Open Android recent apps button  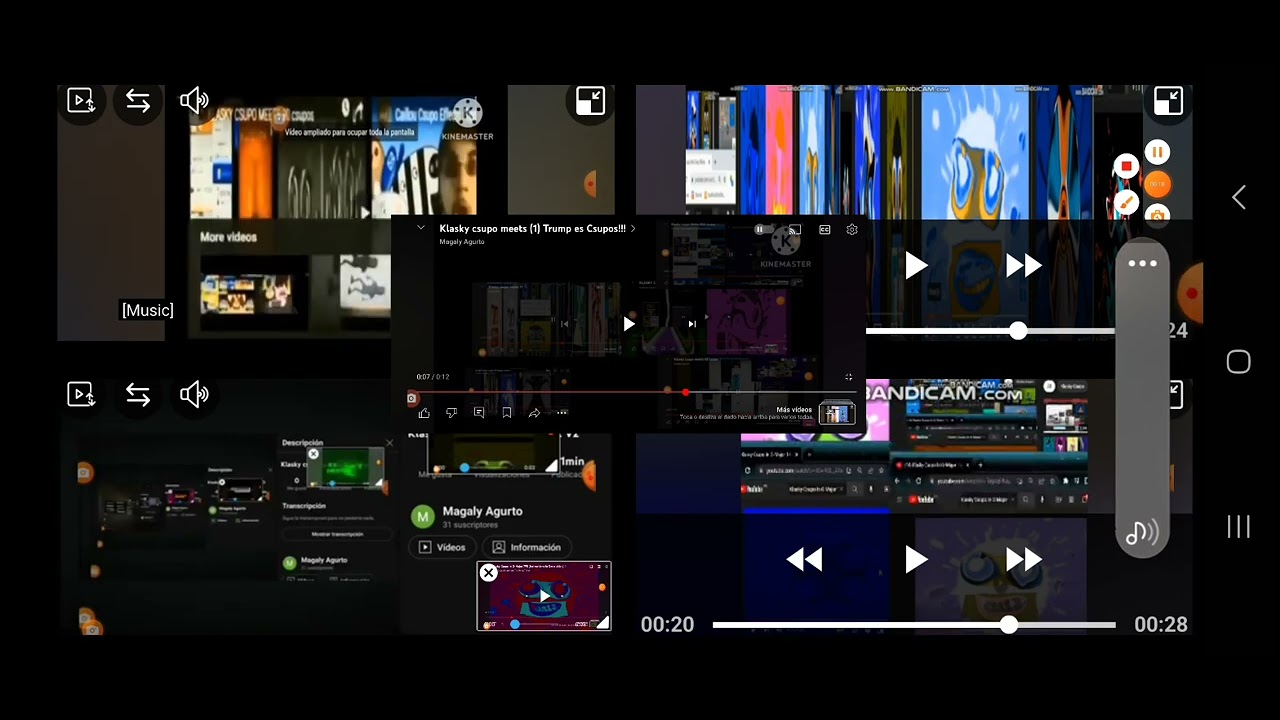coord(1239,527)
